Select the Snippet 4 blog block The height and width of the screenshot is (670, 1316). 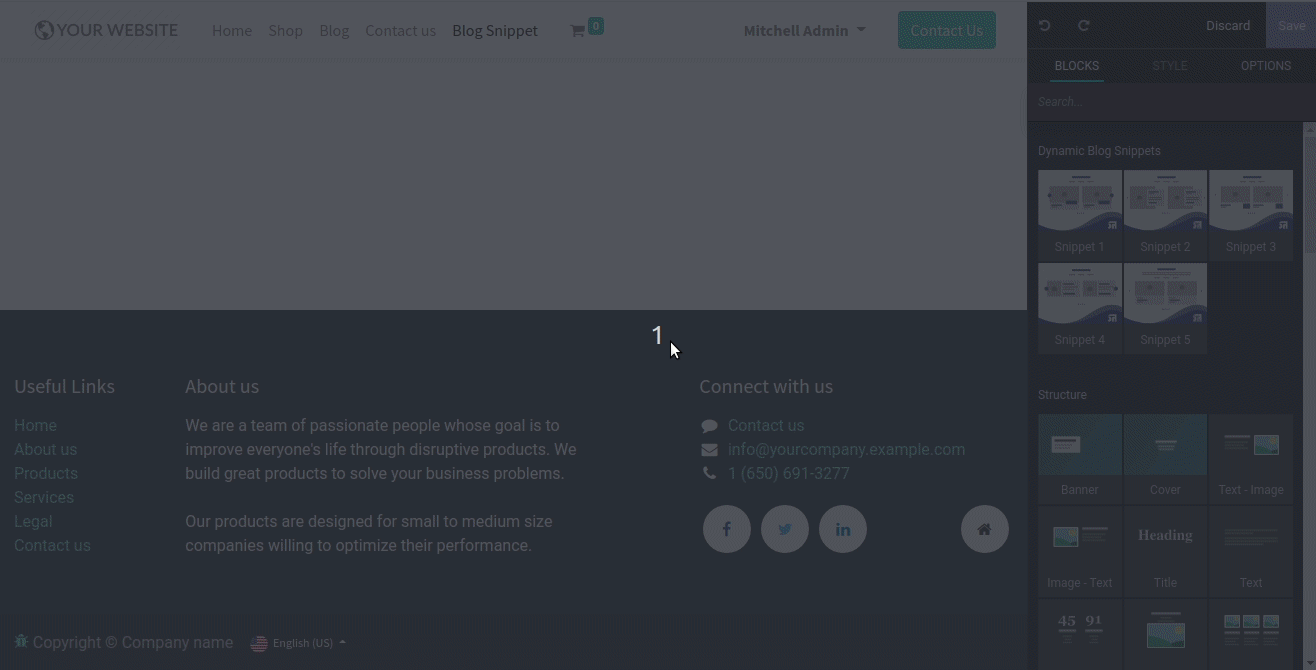1080,308
